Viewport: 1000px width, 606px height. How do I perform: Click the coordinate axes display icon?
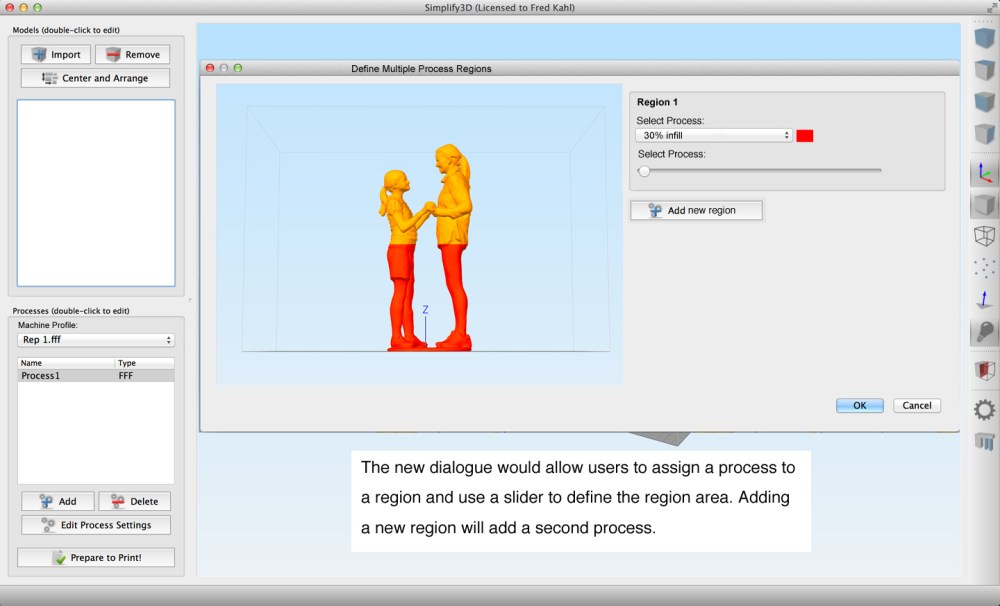985,172
